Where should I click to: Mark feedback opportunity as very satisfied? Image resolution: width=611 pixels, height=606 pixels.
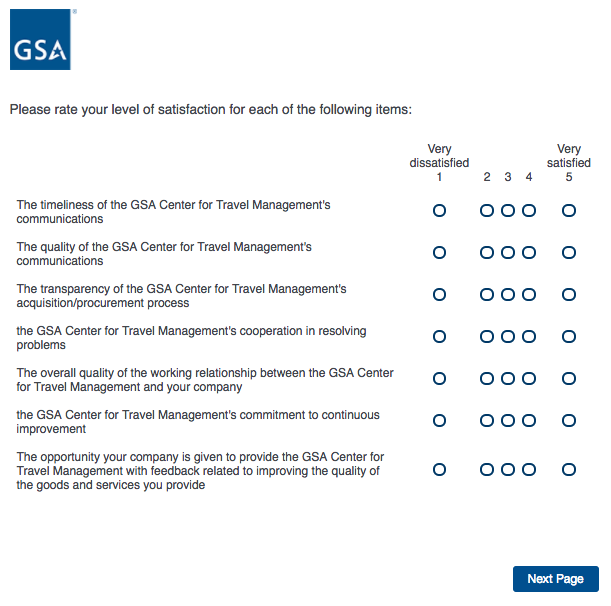pyautogui.click(x=569, y=469)
